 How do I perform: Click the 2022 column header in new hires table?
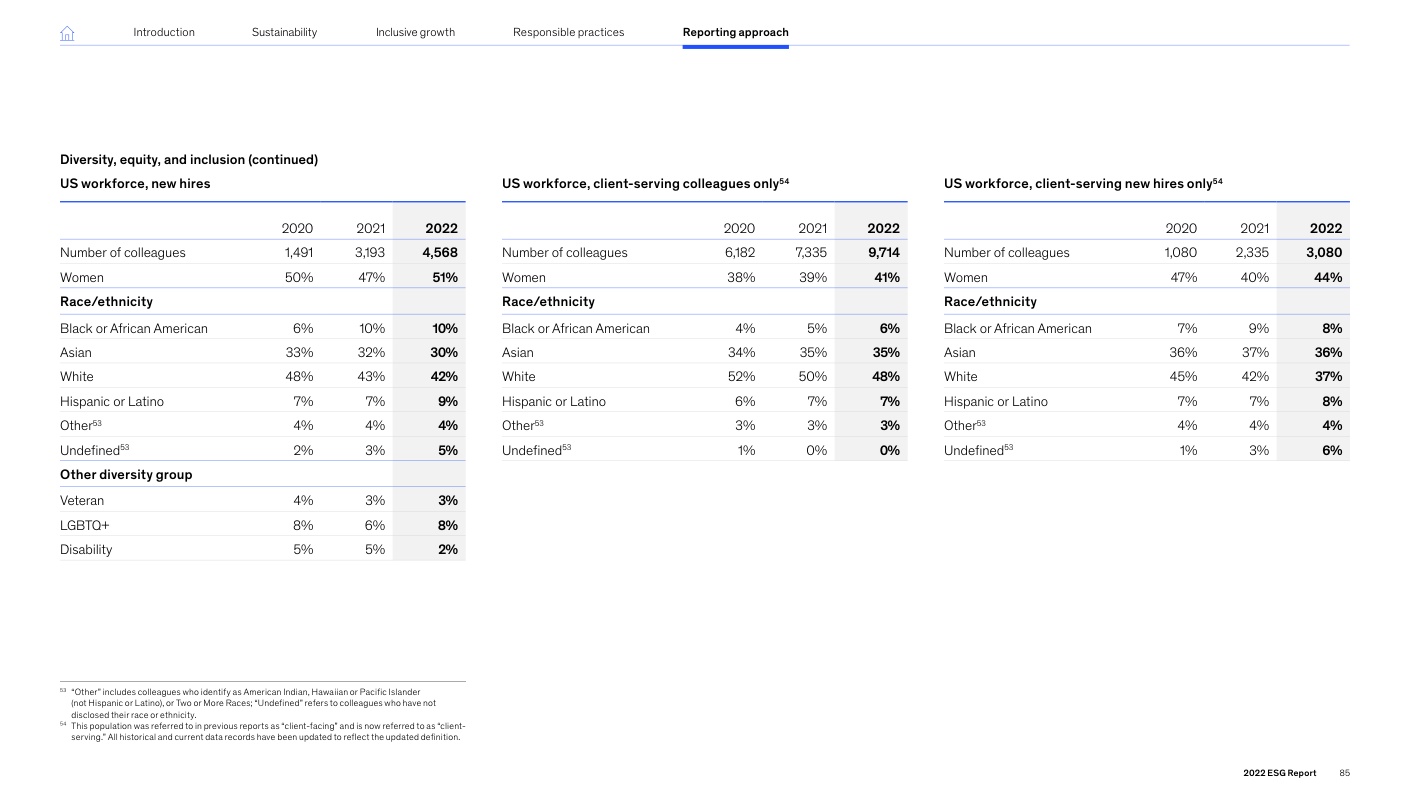[x=441, y=228]
